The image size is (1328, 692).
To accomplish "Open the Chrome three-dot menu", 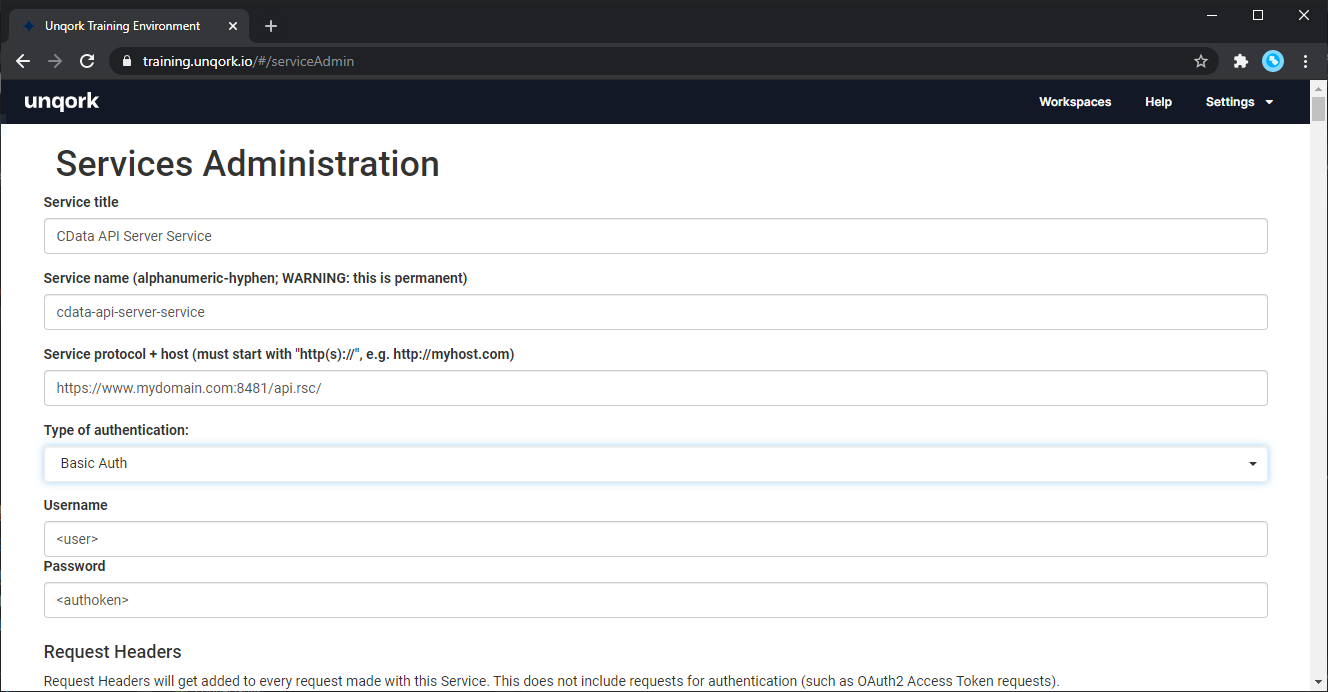I will click(x=1306, y=61).
